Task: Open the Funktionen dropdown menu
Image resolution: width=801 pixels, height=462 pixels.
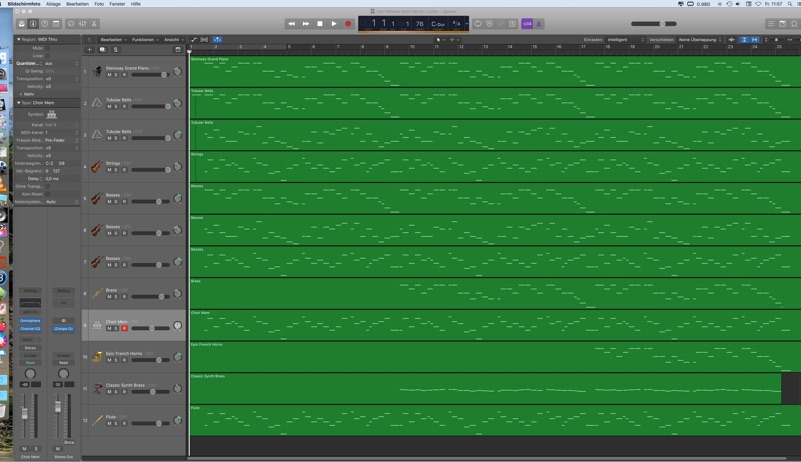Action: click(x=145, y=39)
